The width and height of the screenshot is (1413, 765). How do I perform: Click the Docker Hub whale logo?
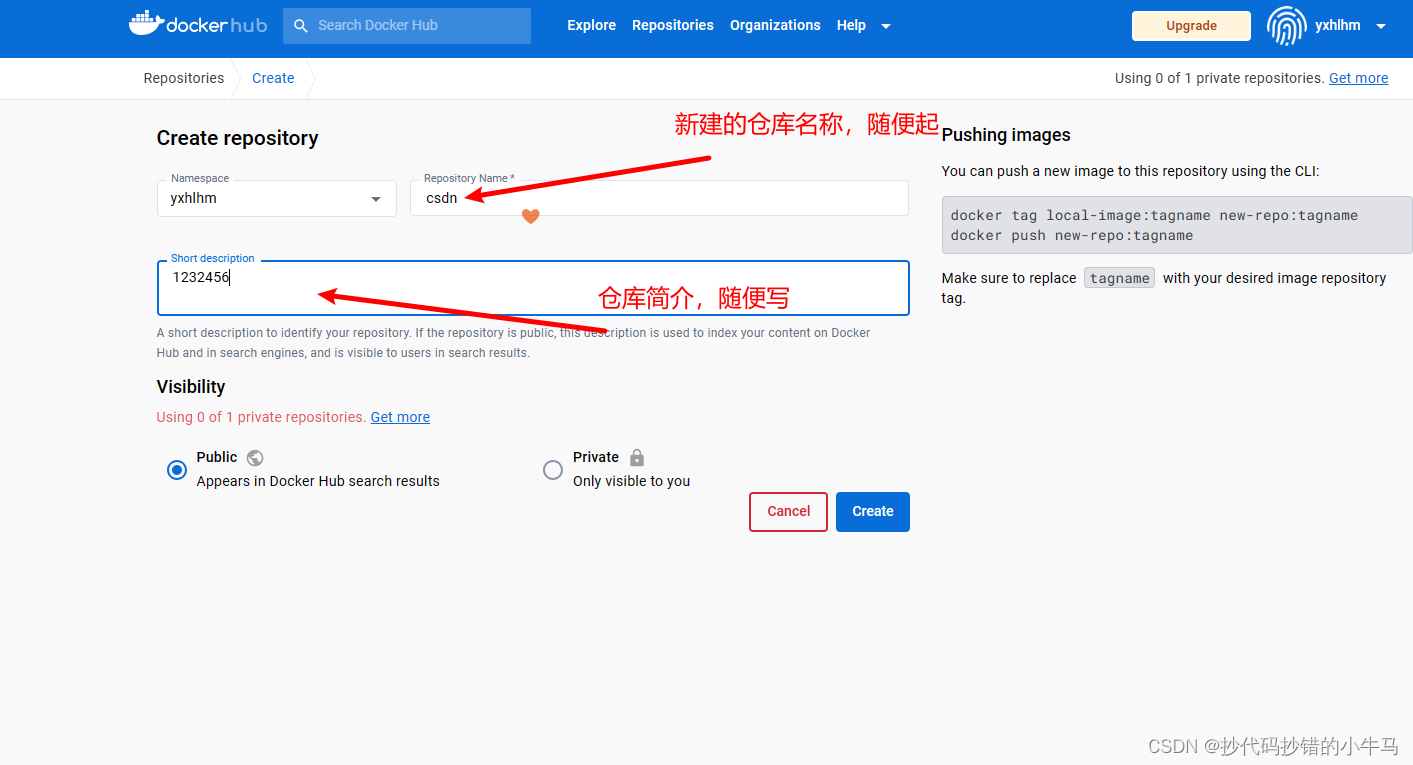point(198,25)
